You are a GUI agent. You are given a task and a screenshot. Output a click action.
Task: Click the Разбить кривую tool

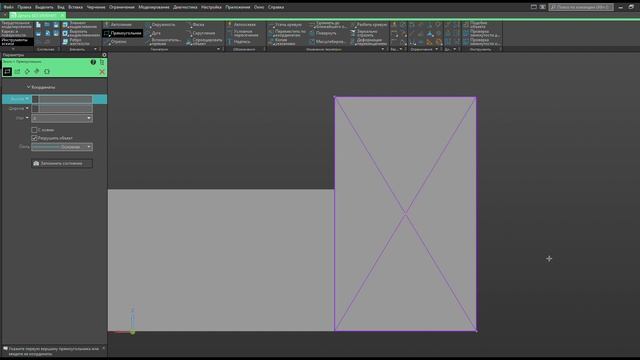click(369, 25)
